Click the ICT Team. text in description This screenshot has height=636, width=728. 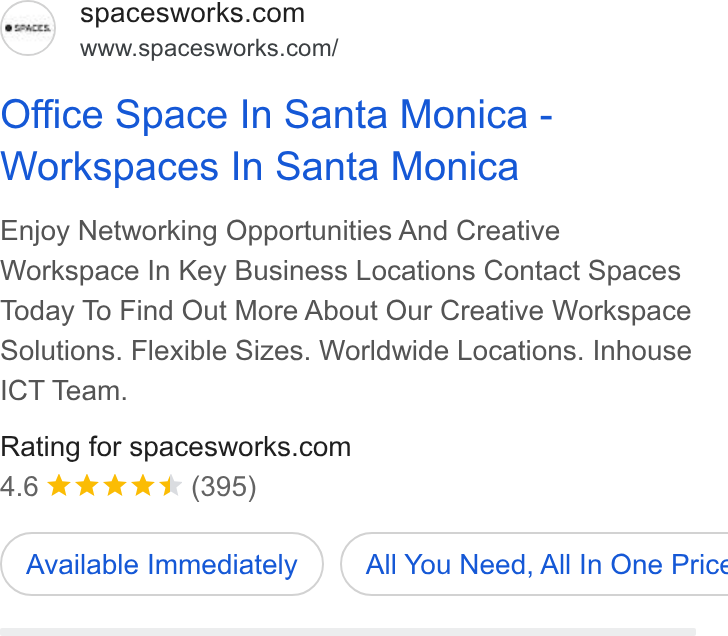64,391
